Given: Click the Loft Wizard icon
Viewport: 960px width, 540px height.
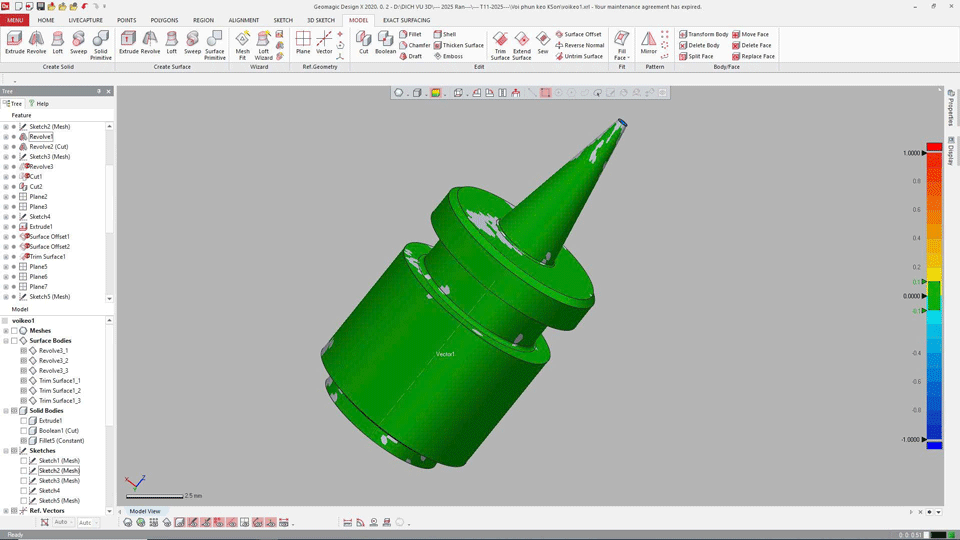Looking at the screenshot, I should (263, 43).
